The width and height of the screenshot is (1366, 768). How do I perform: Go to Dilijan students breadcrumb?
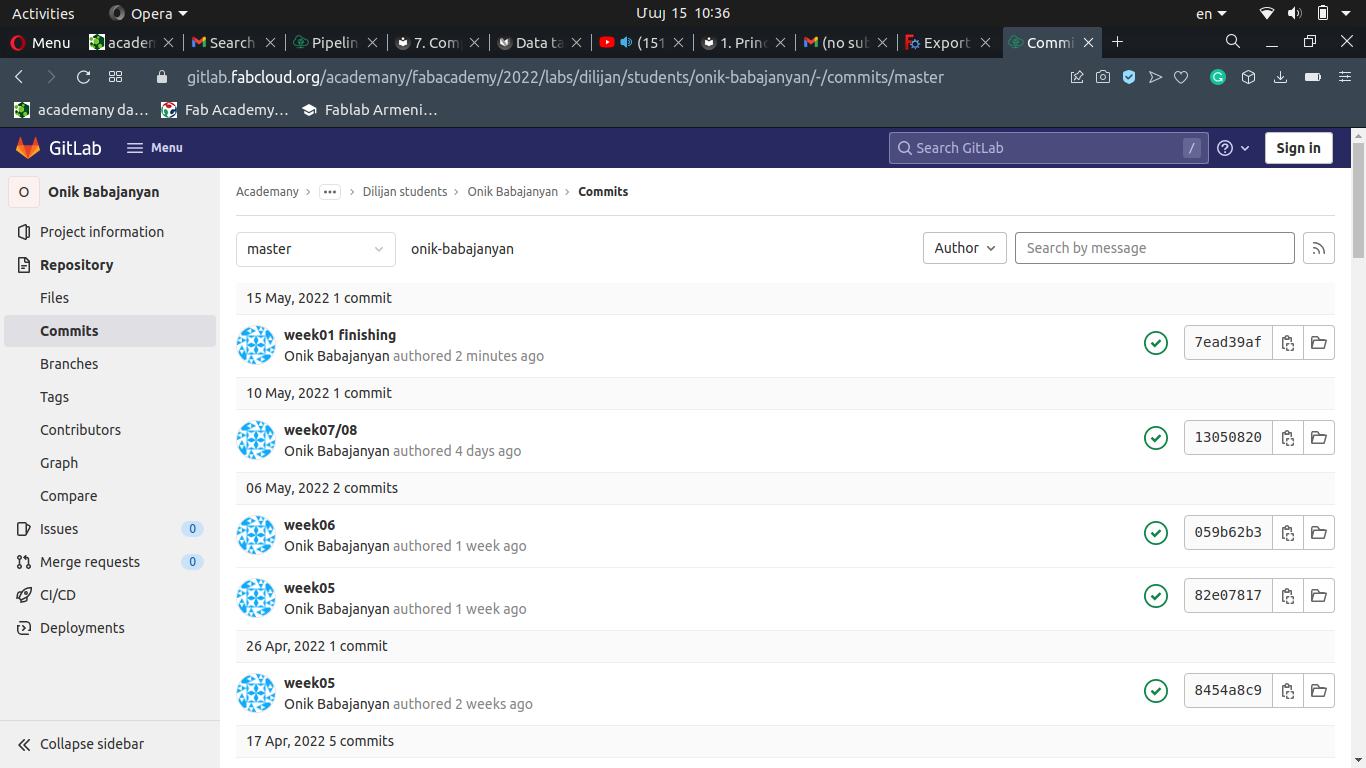(405, 192)
